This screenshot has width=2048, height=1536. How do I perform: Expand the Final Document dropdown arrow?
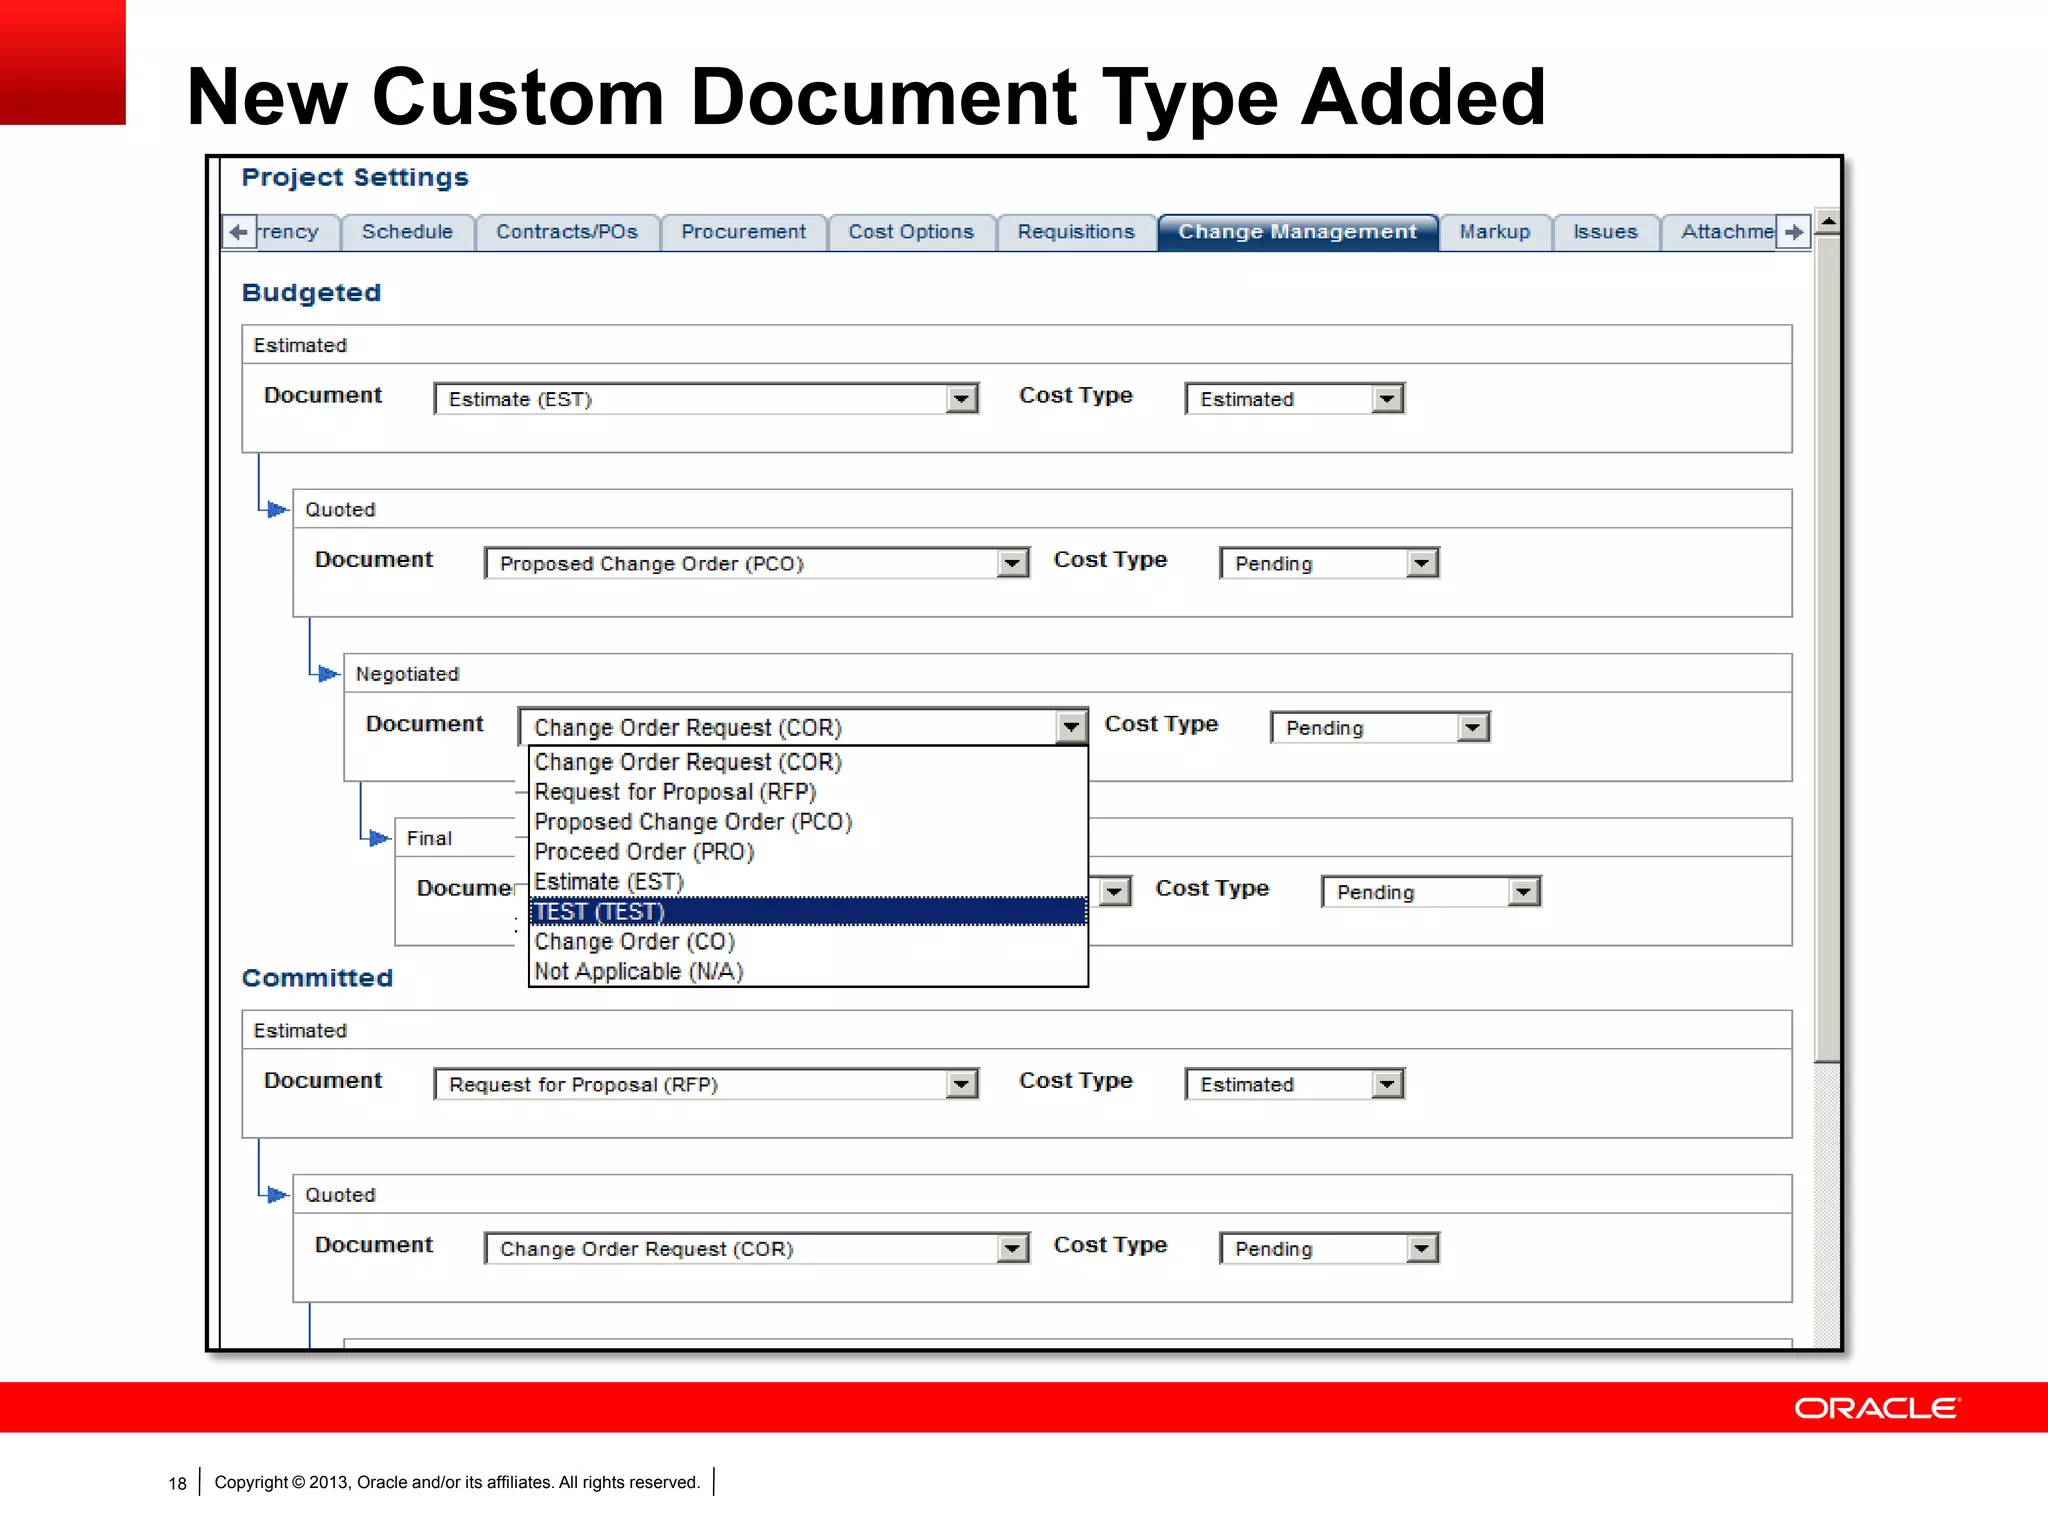1114,892
